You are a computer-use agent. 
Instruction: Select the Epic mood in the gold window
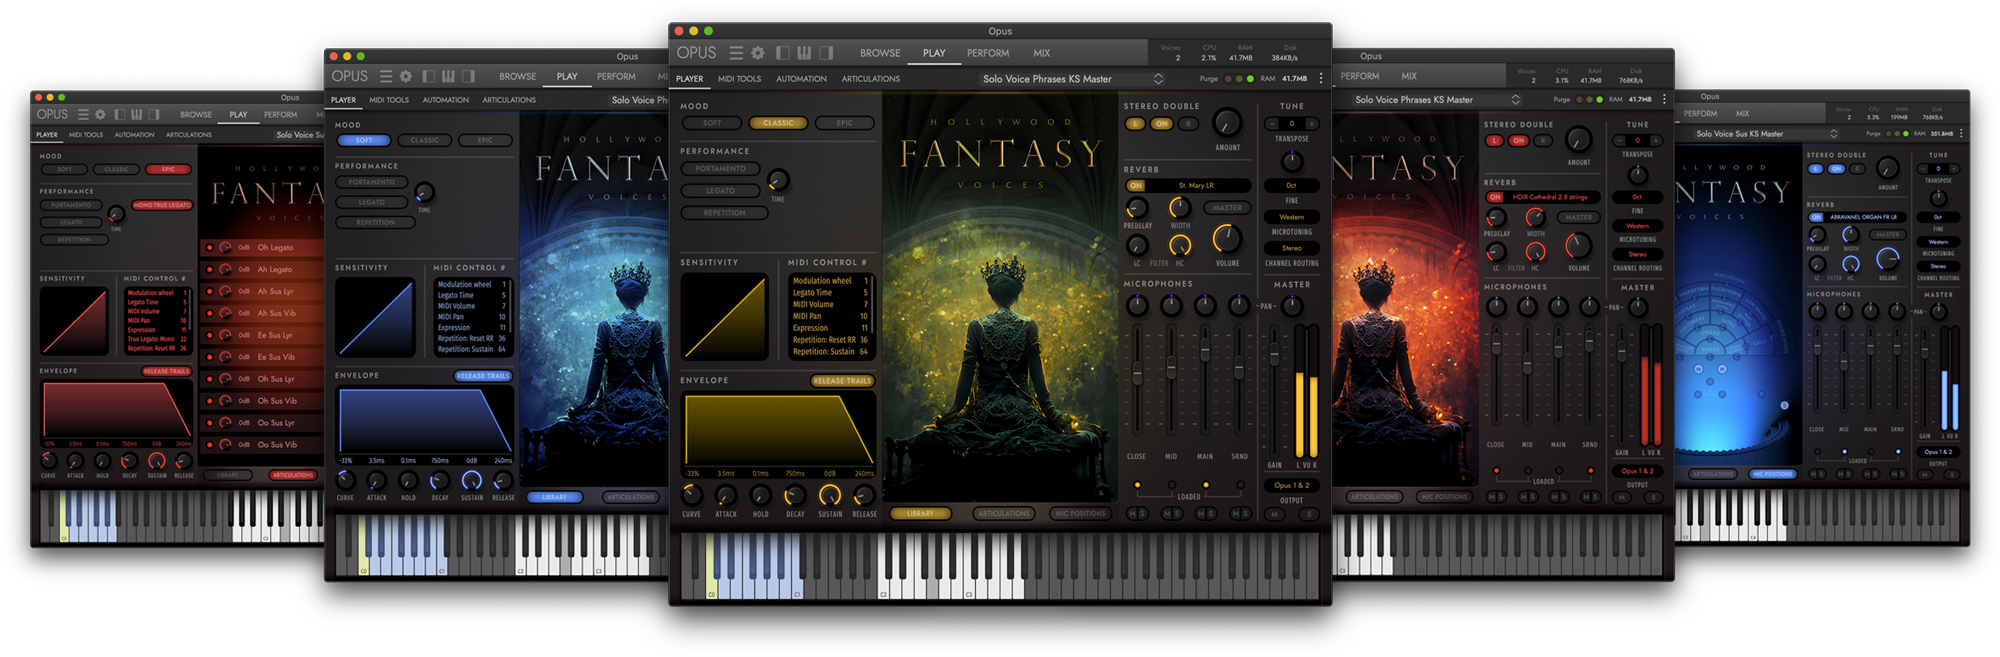(x=845, y=123)
